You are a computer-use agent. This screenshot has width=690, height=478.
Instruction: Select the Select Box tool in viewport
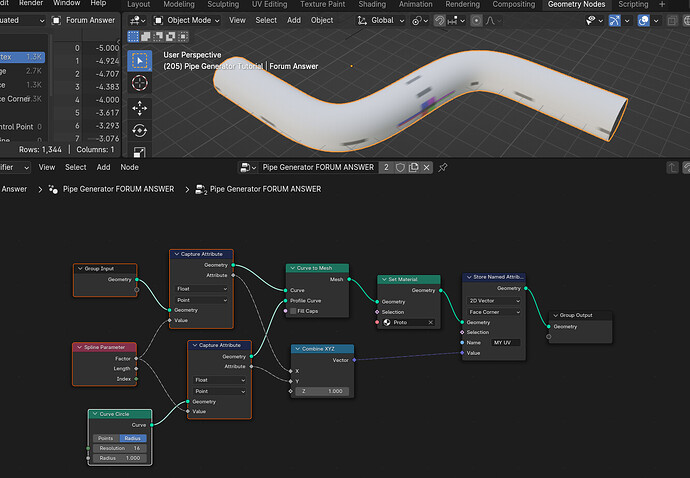(x=139, y=60)
